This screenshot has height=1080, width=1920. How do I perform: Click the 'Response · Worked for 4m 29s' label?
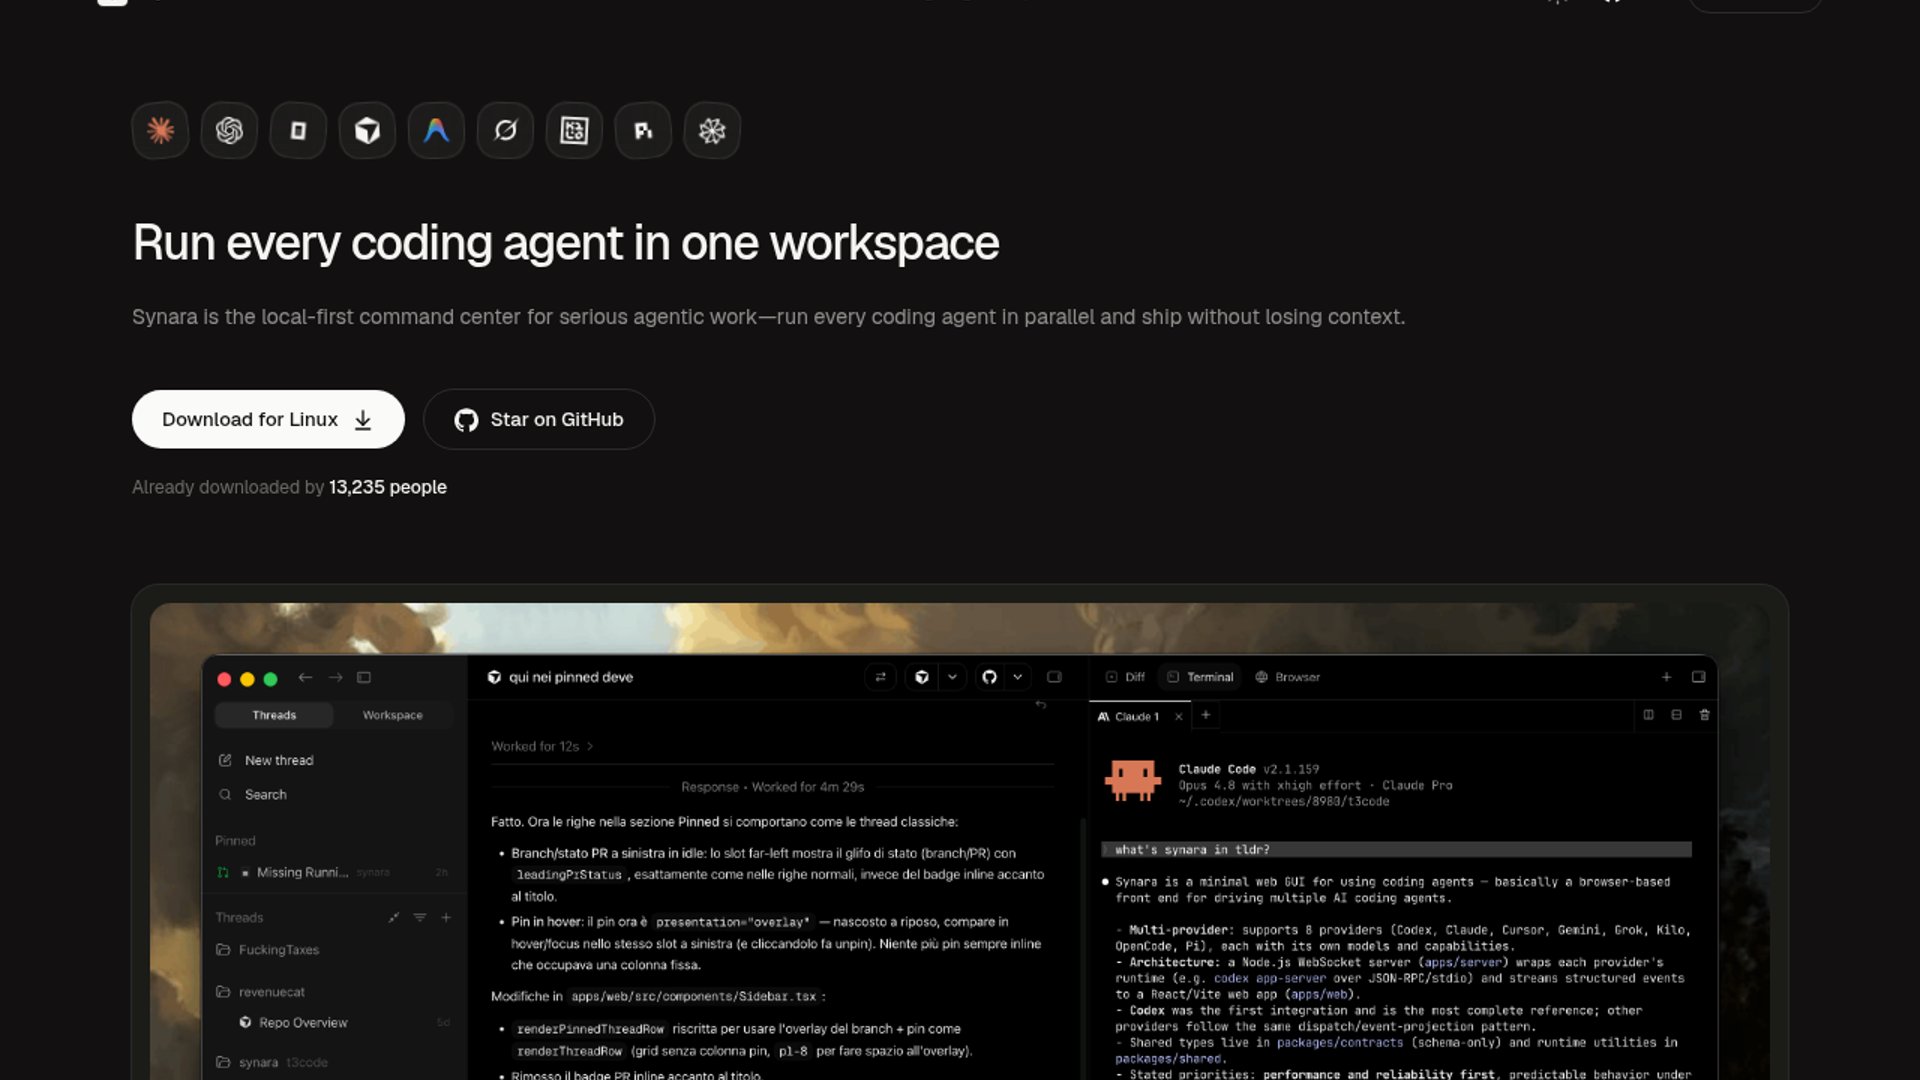tap(772, 787)
